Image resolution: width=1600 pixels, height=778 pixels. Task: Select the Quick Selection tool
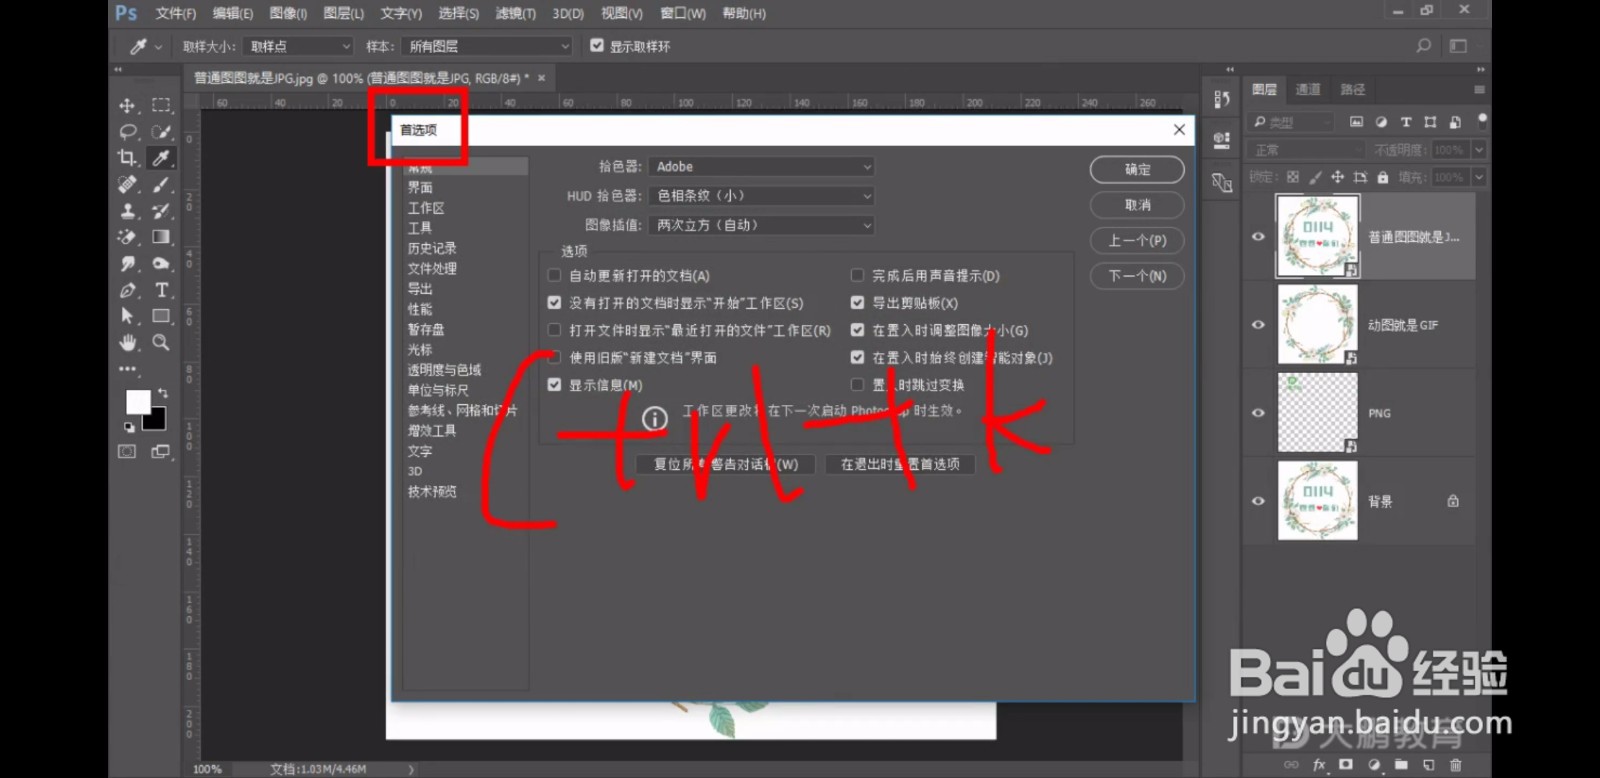(160, 132)
